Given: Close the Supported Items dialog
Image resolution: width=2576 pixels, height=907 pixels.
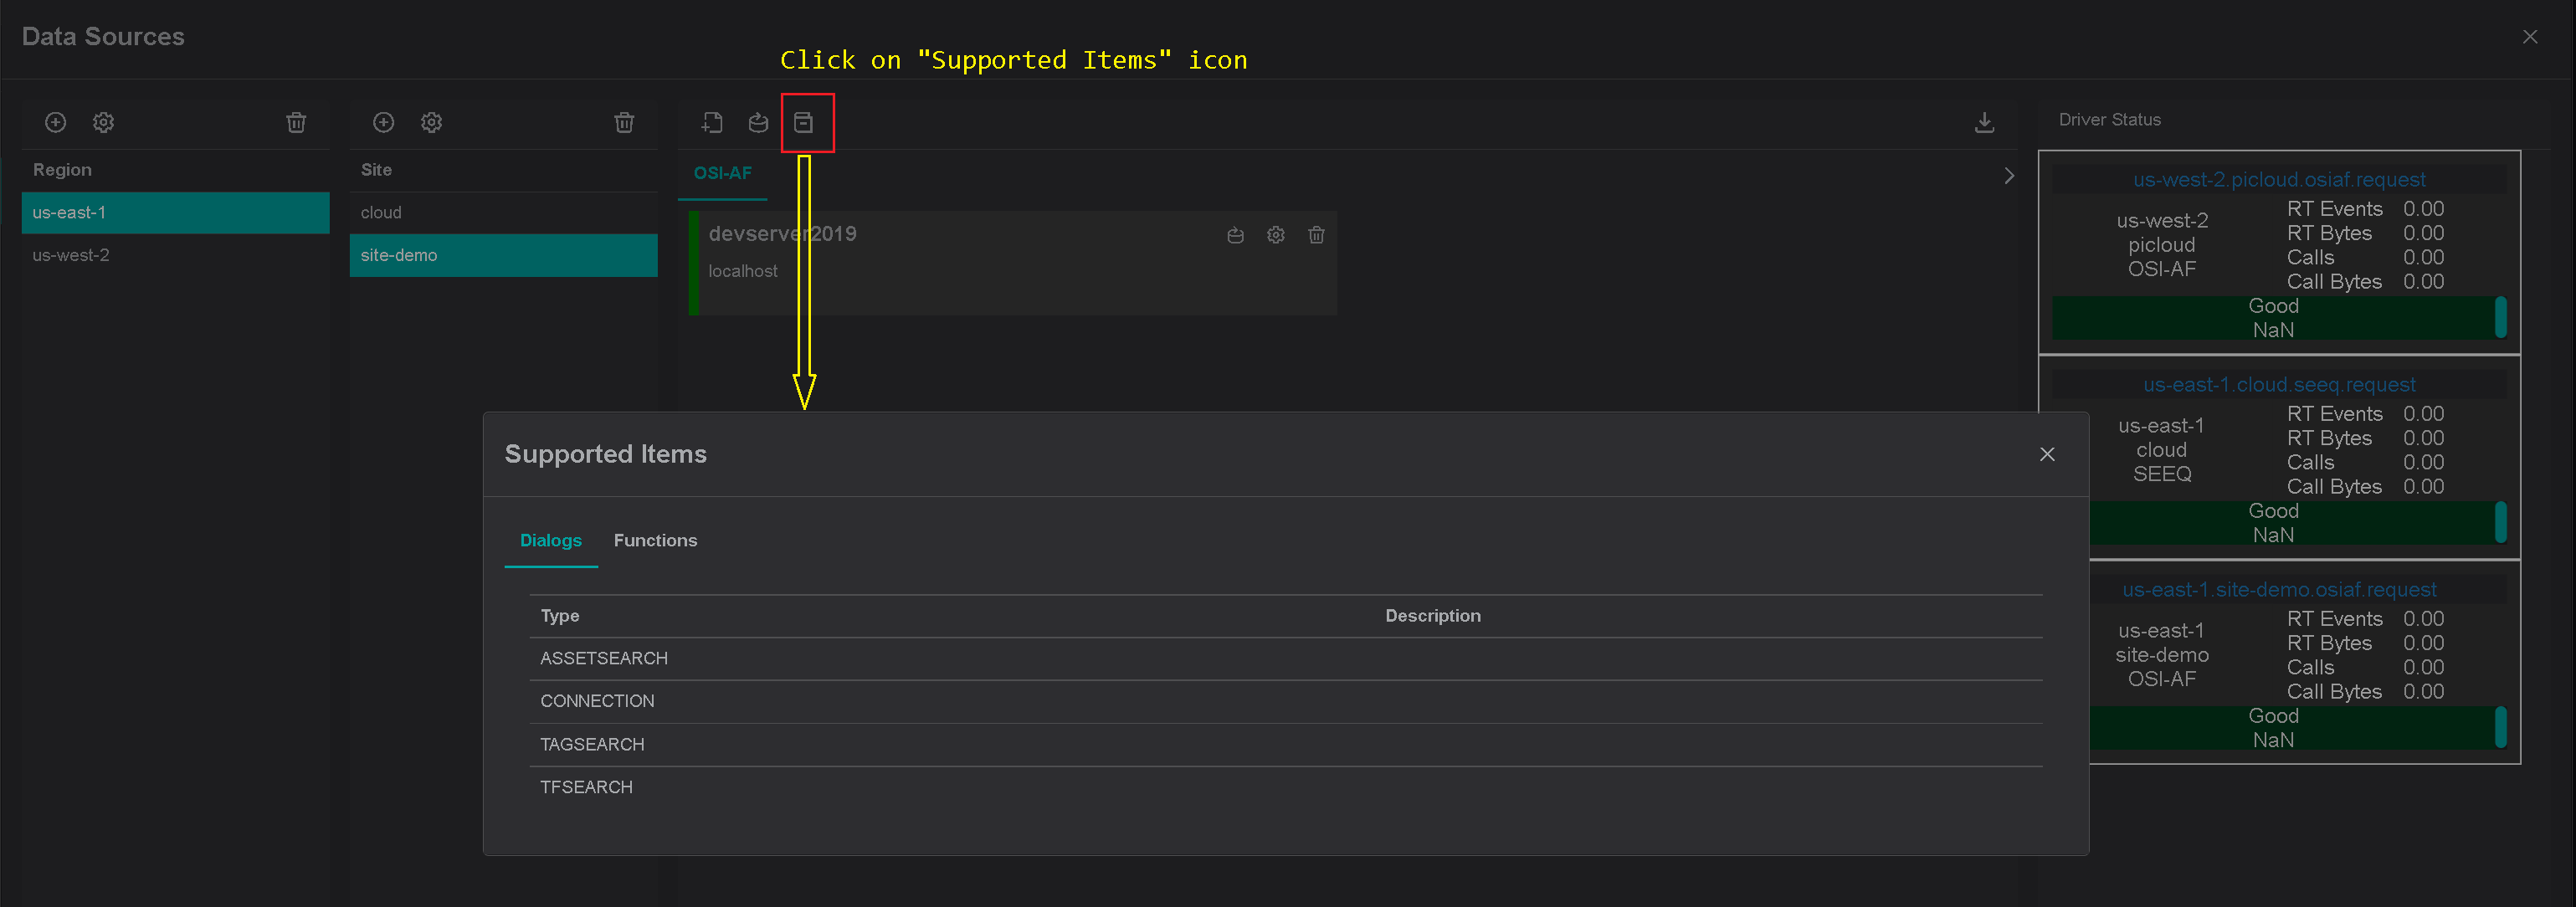Looking at the screenshot, I should (2048, 454).
